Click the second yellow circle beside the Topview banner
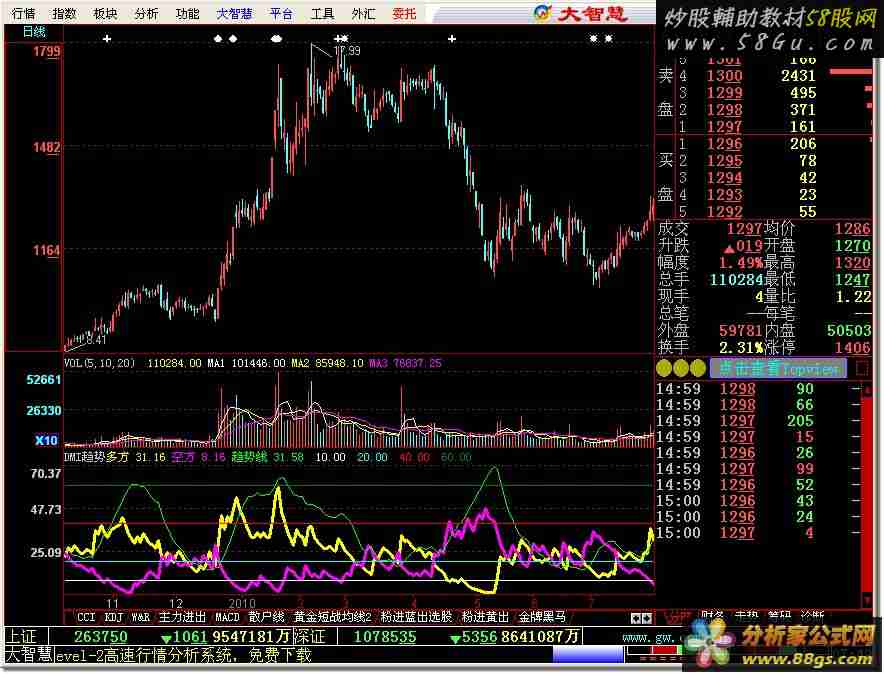Screen dimensions: 884x674 (681, 369)
